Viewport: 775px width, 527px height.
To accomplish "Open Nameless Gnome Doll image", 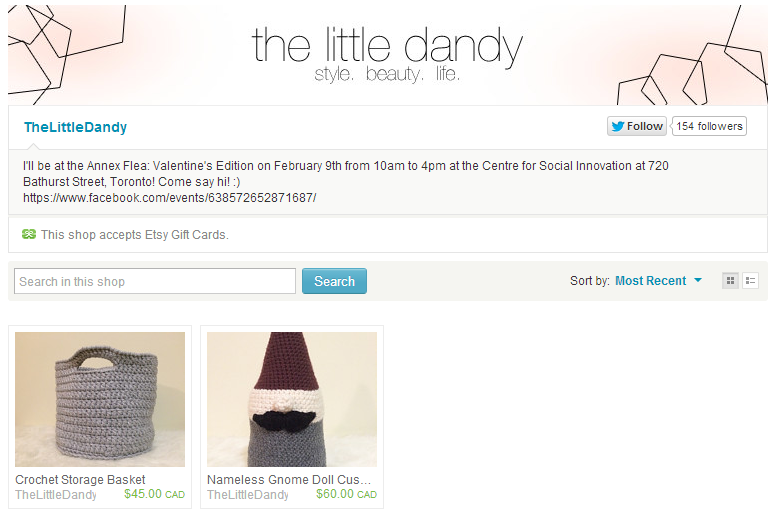I will [292, 399].
